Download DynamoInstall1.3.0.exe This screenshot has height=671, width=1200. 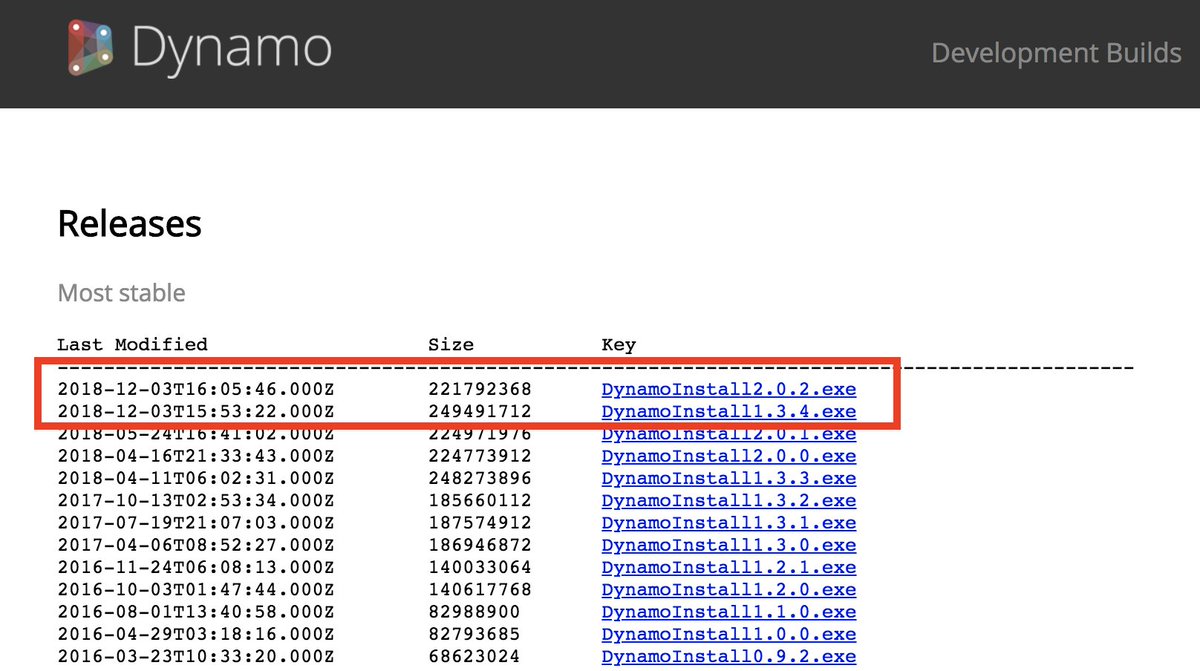pos(729,545)
